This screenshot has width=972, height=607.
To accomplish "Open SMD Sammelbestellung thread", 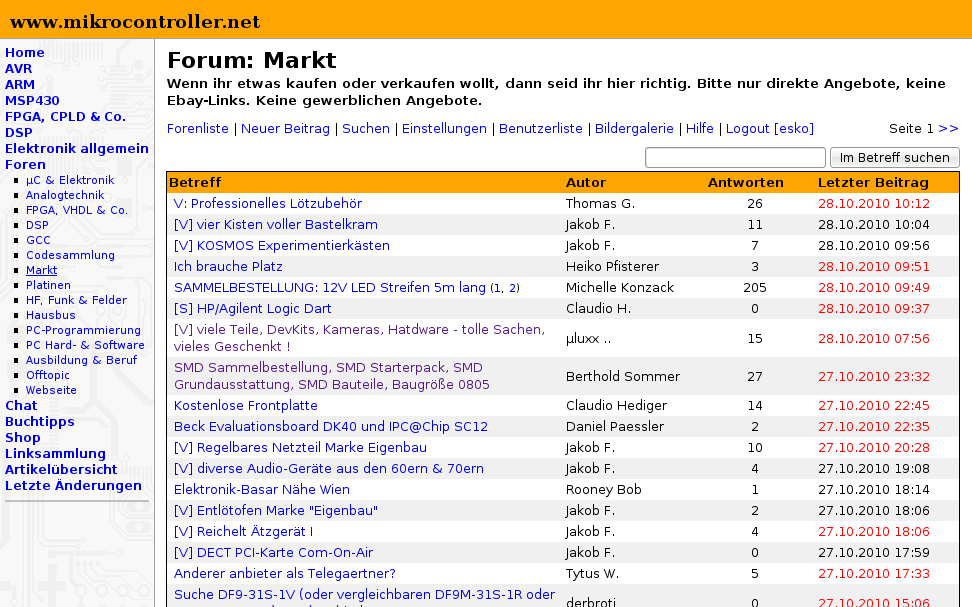I will click(x=332, y=376).
